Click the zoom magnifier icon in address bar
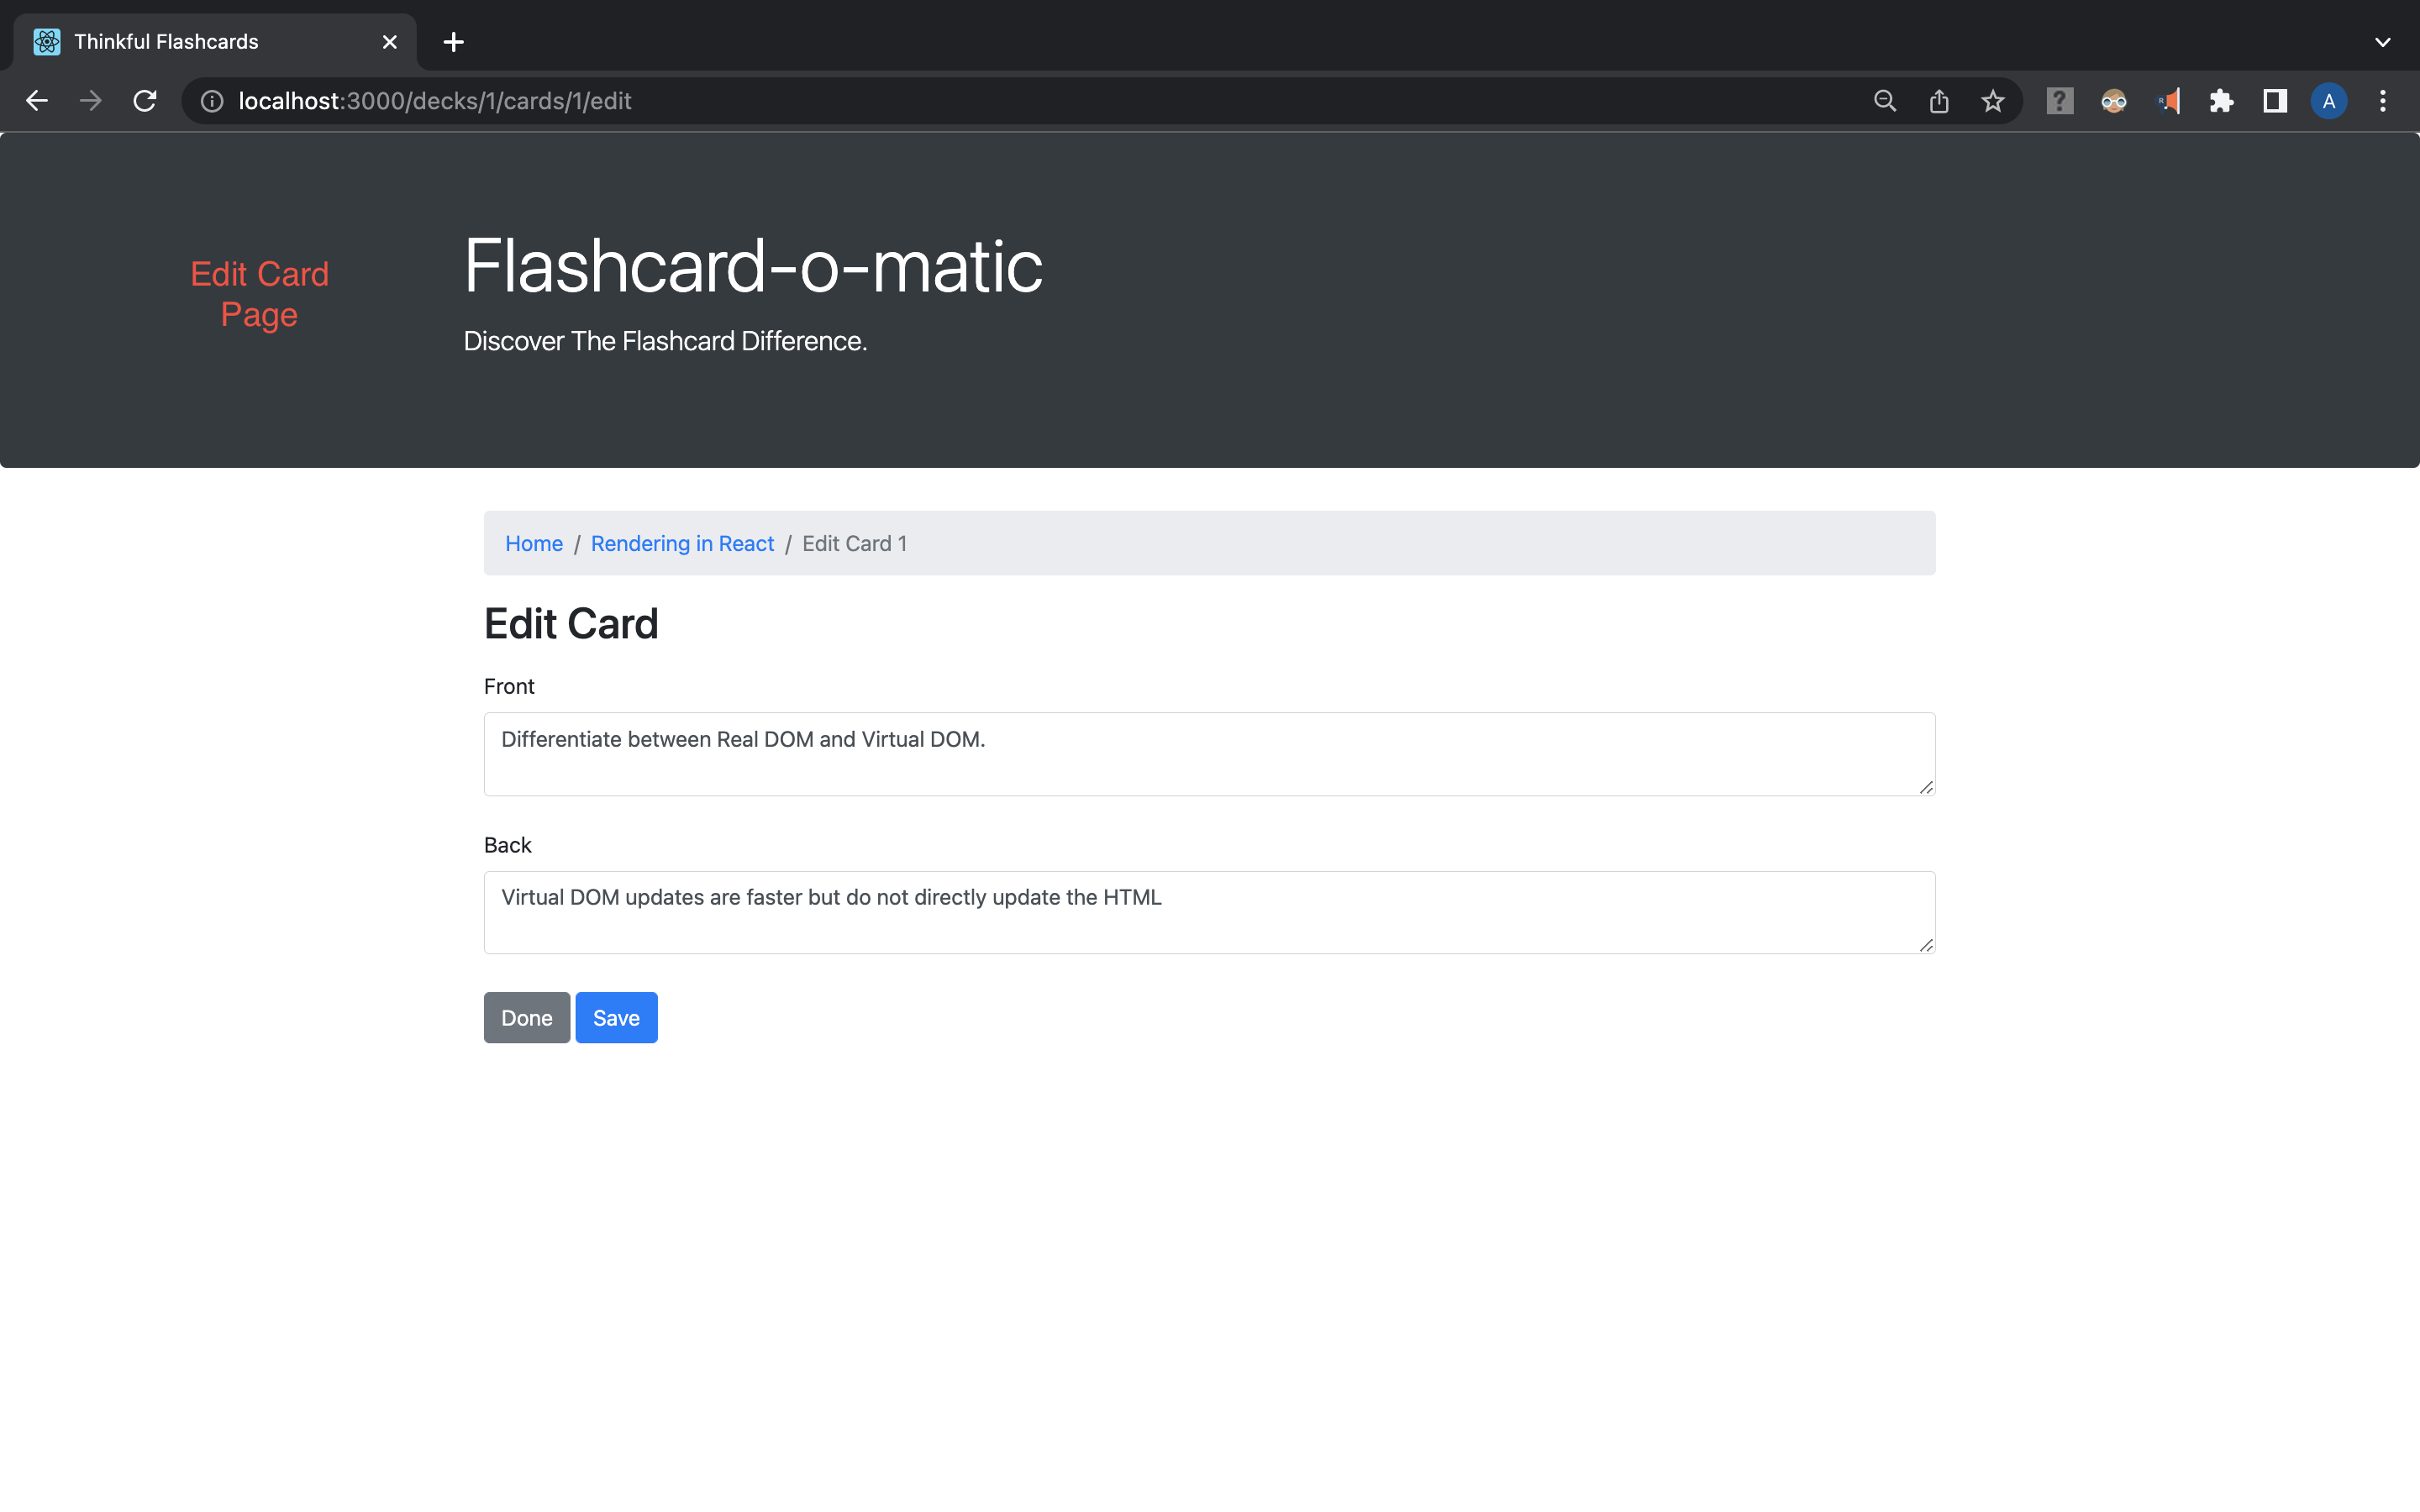The height and width of the screenshot is (1512, 2420). pos(1884,100)
